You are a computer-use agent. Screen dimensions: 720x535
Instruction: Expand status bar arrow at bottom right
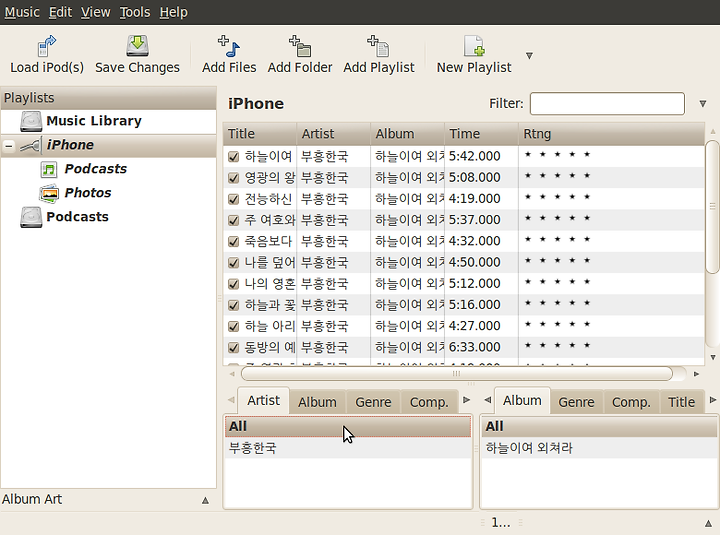click(x=709, y=523)
